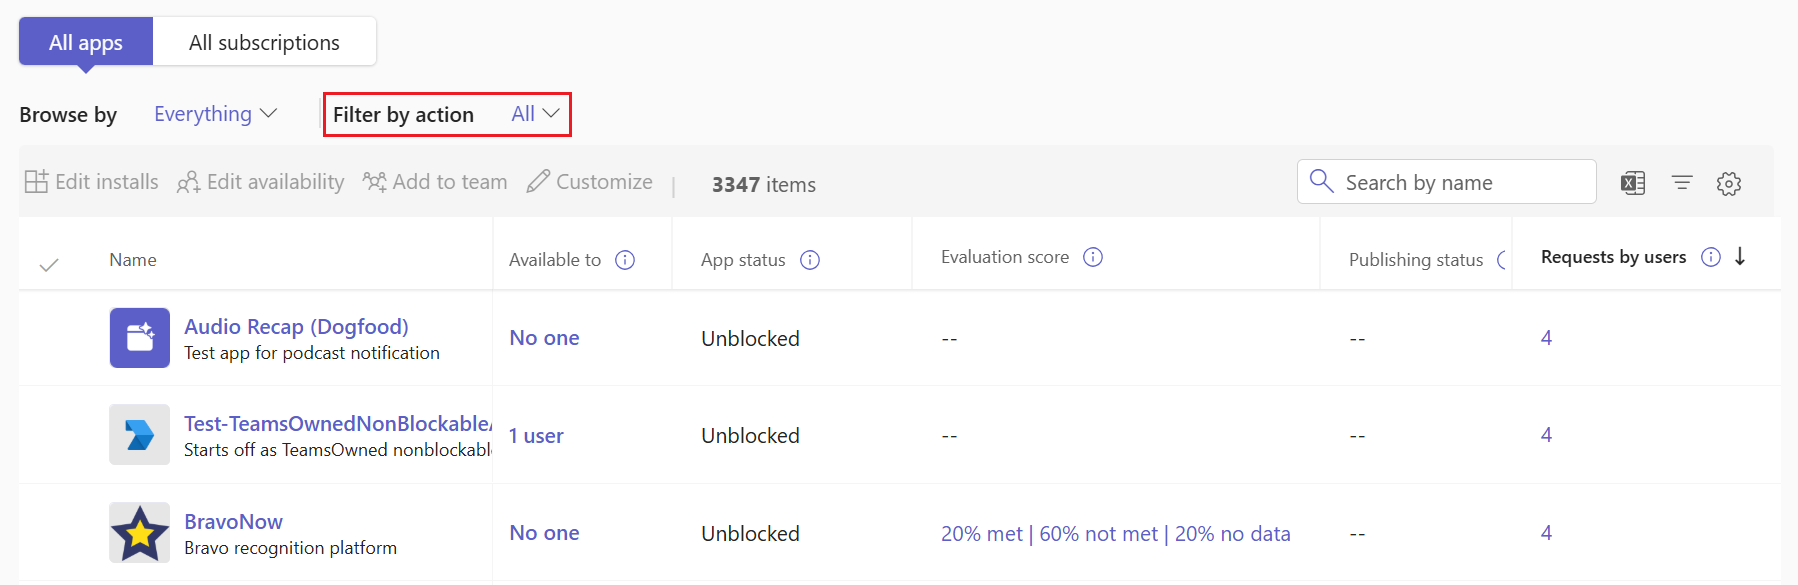Show info for Requests by users column
This screenshot has width=1798, height=585.
click(x=1711, y=257)
